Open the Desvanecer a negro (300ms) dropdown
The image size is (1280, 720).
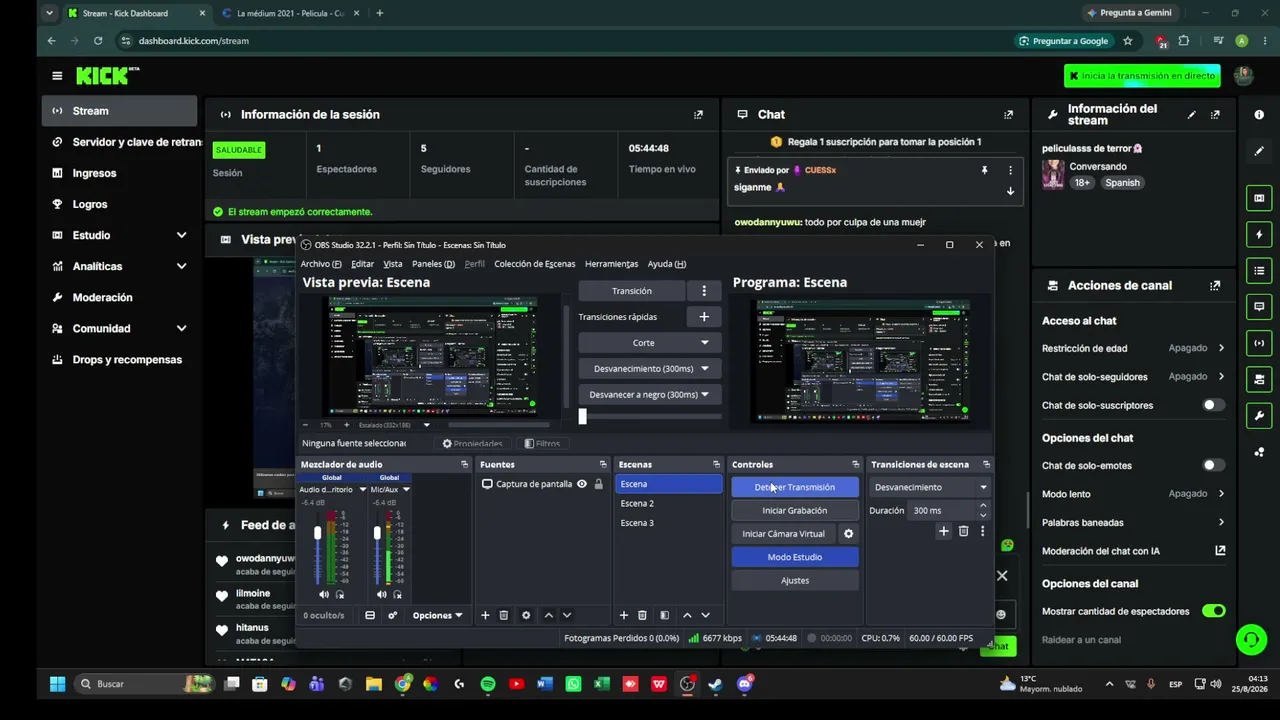pyautogui.click(x=649, y=395)
